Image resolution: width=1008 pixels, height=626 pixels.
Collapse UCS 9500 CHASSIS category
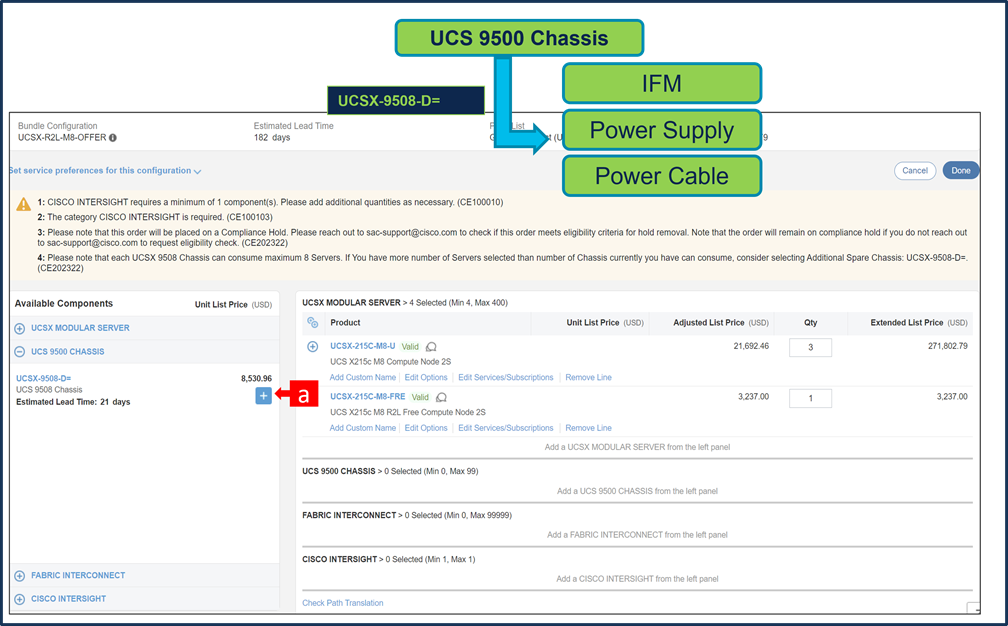pyautogui.click(x=20, y=352)
